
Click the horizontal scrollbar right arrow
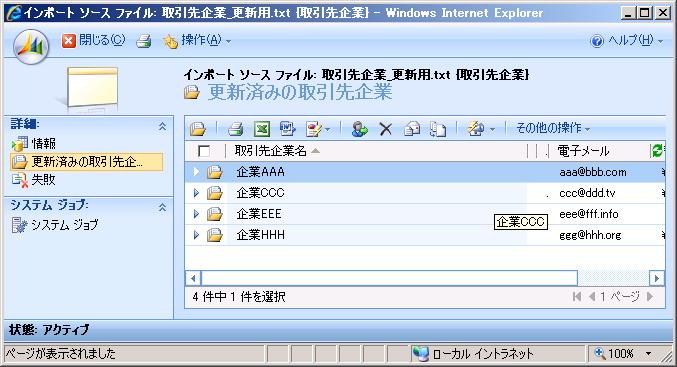click(x=657, y=278)
